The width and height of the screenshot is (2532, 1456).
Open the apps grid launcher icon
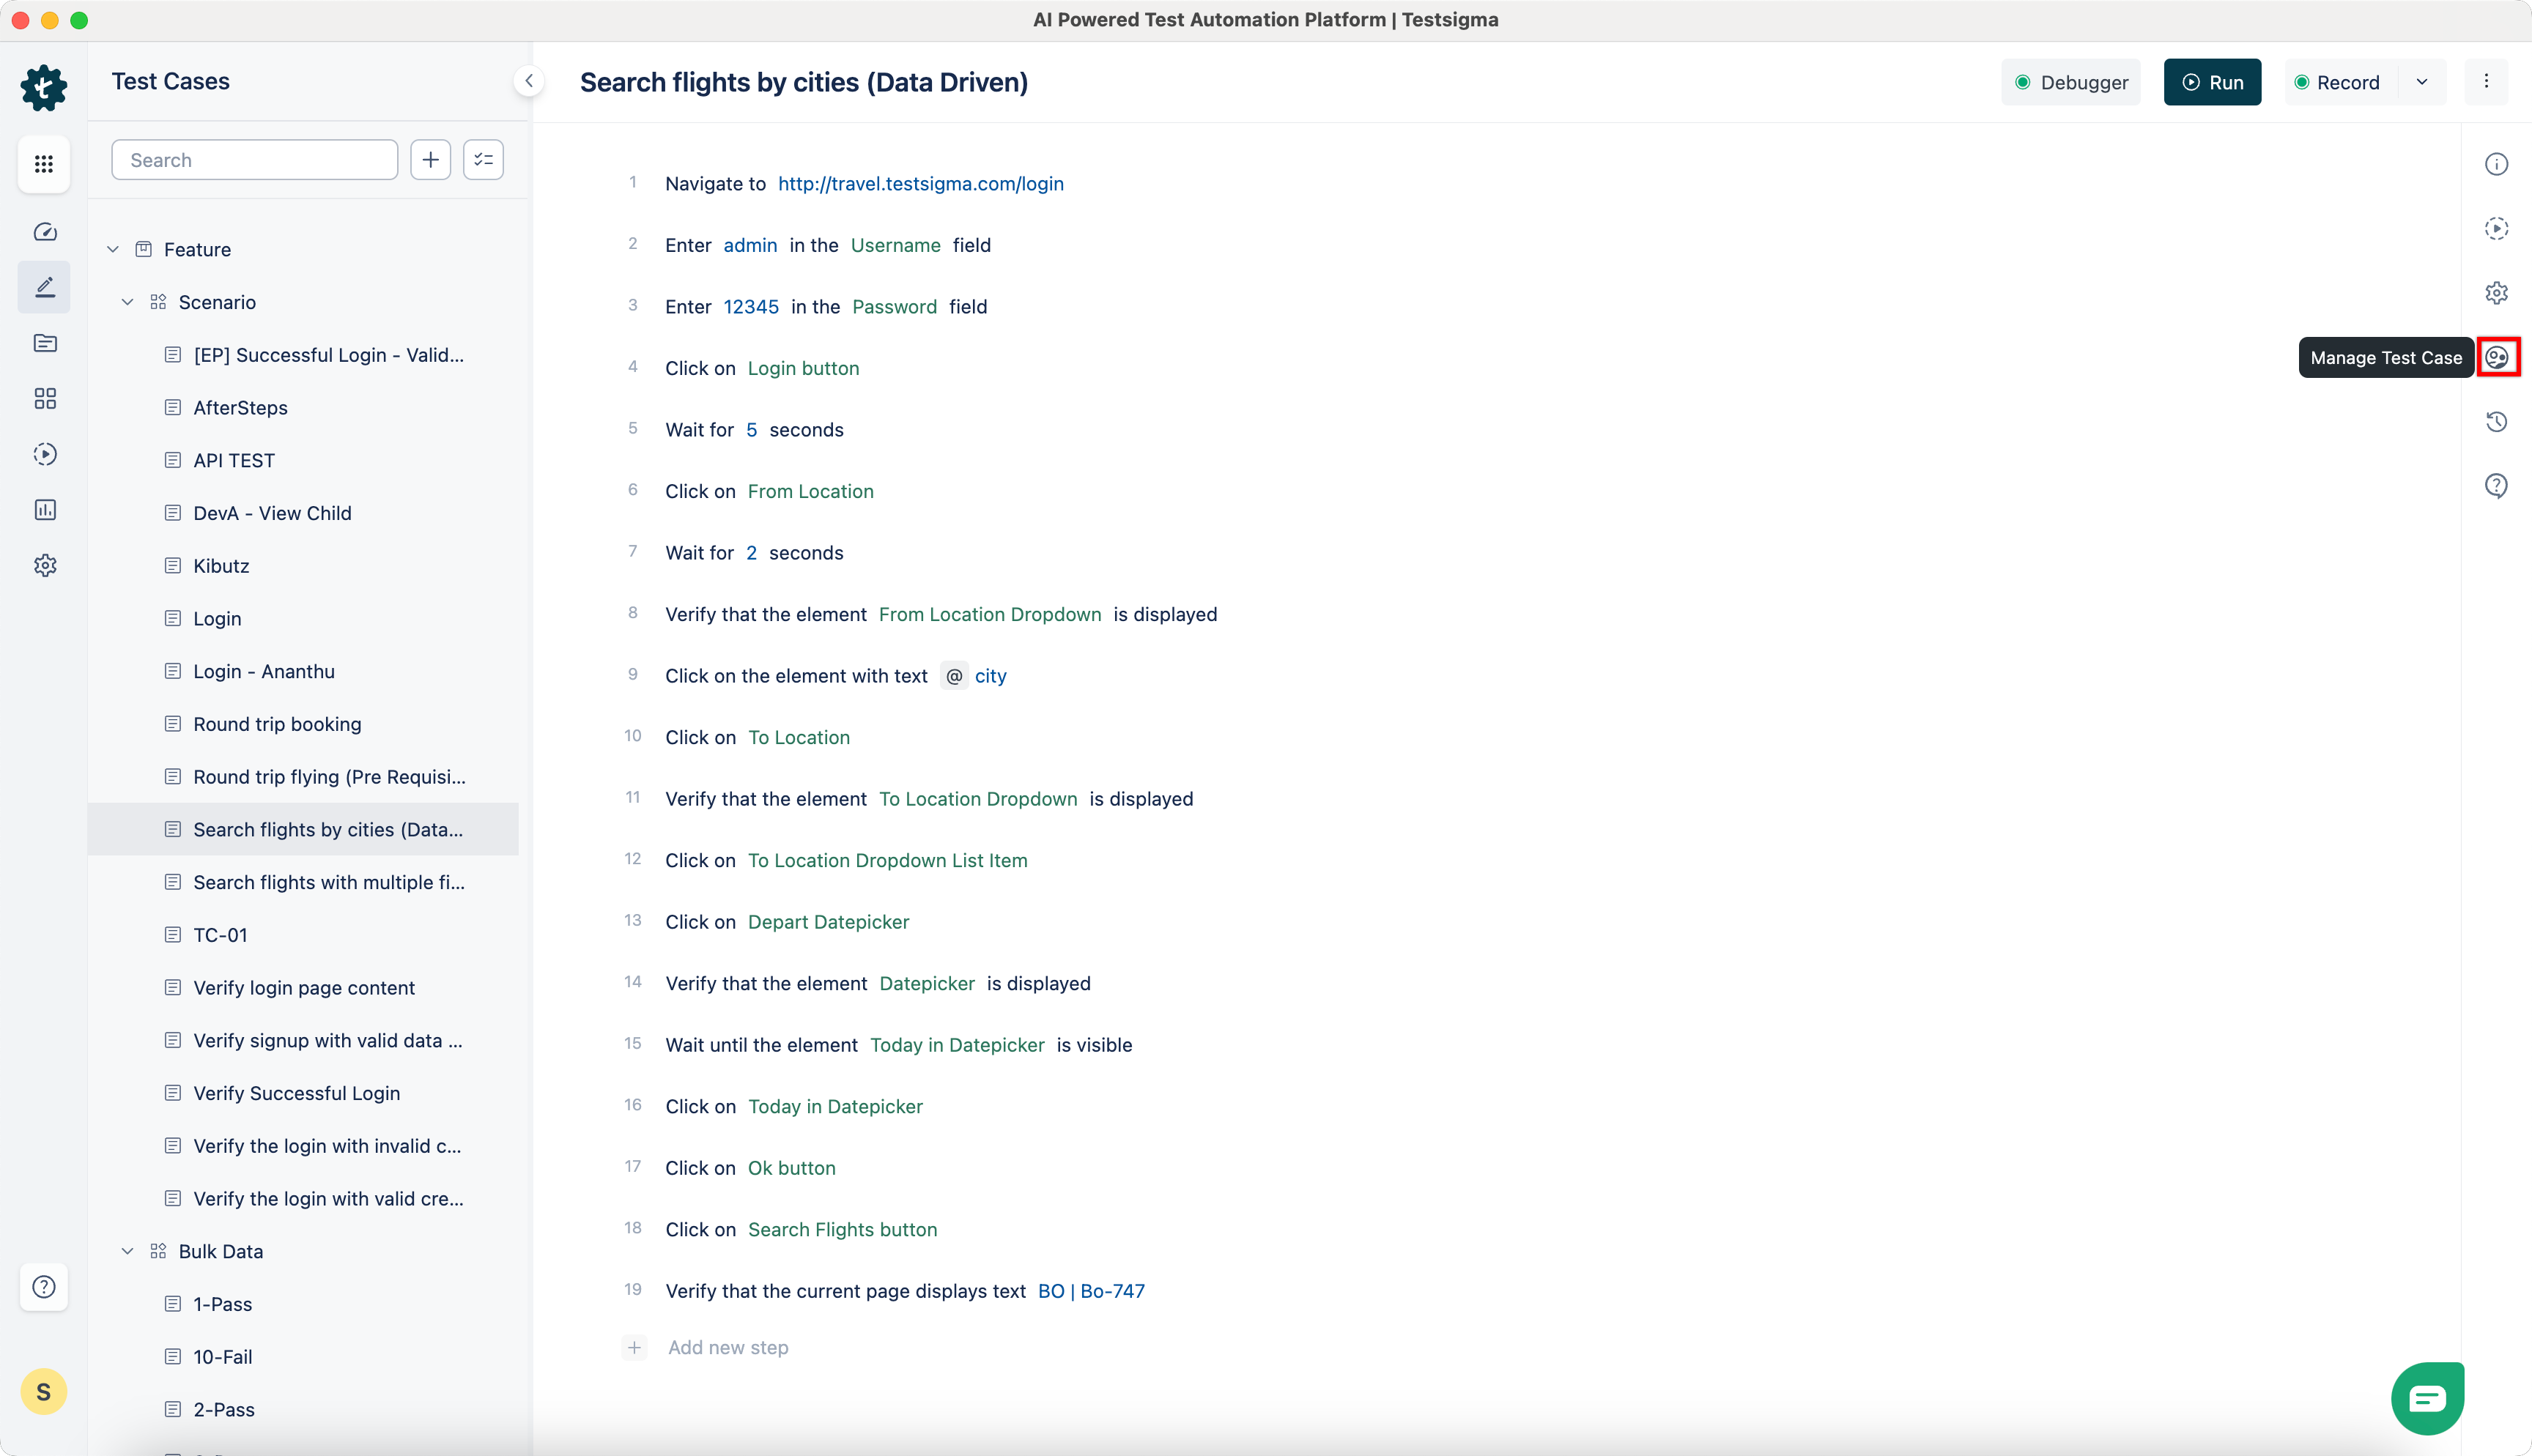click(x=44, y=163)
